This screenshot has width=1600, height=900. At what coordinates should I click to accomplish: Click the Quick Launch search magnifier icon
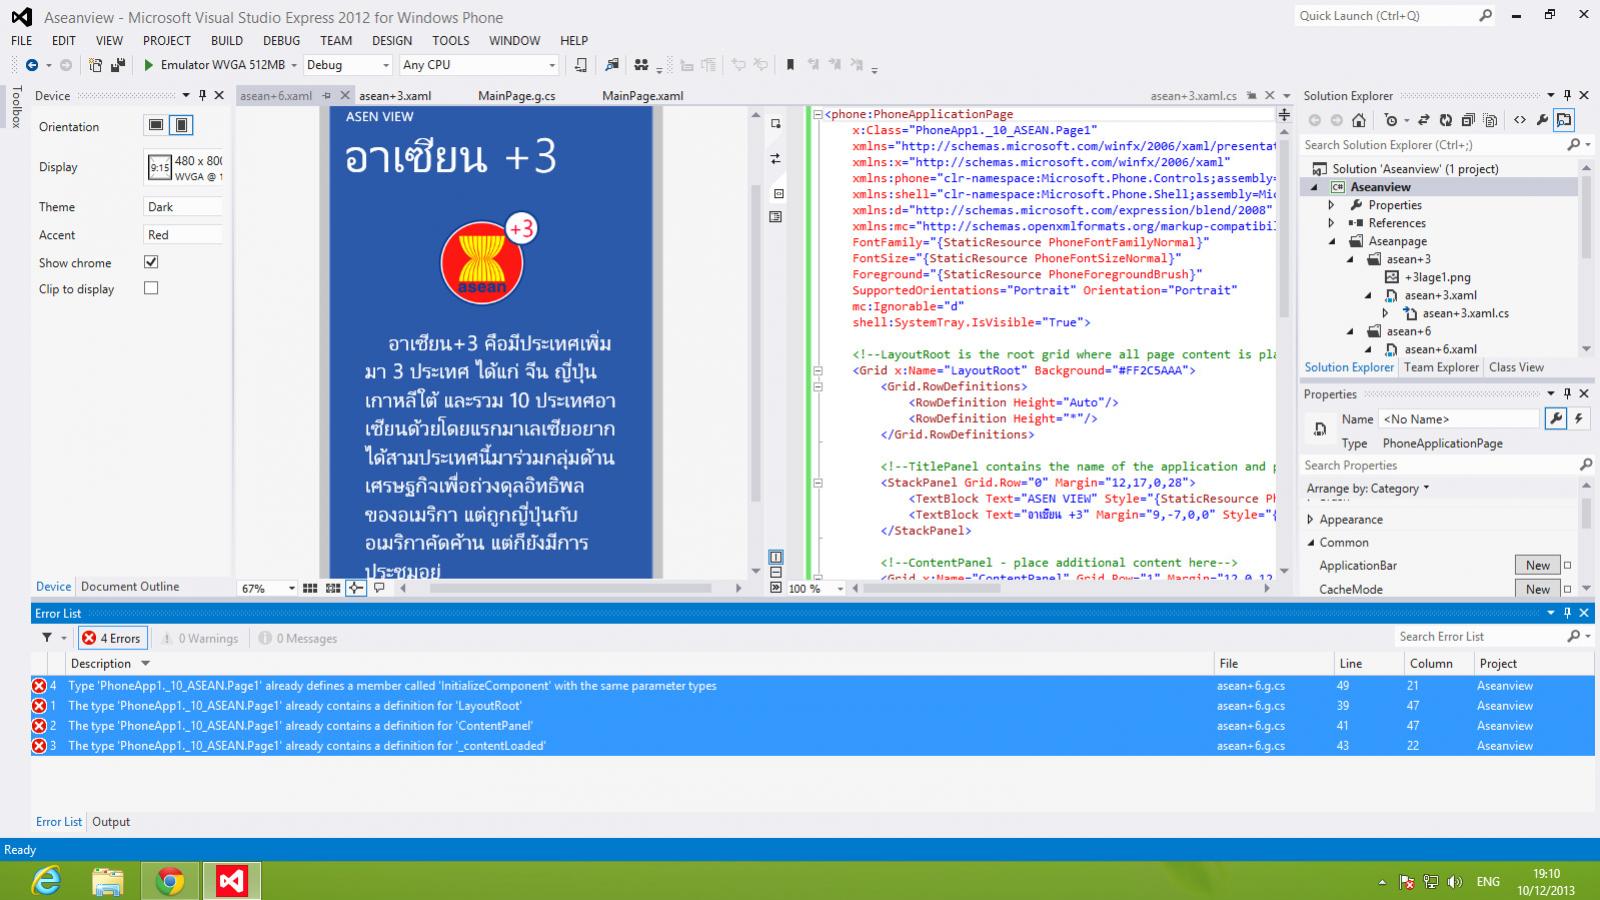click(x=1486, y=15)
